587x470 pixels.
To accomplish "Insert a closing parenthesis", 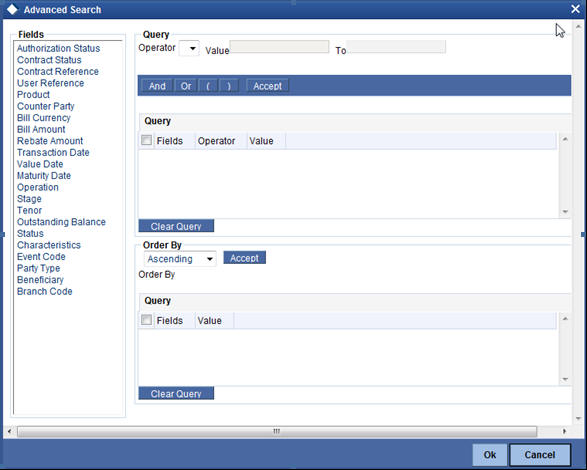I will coord(229,86).
